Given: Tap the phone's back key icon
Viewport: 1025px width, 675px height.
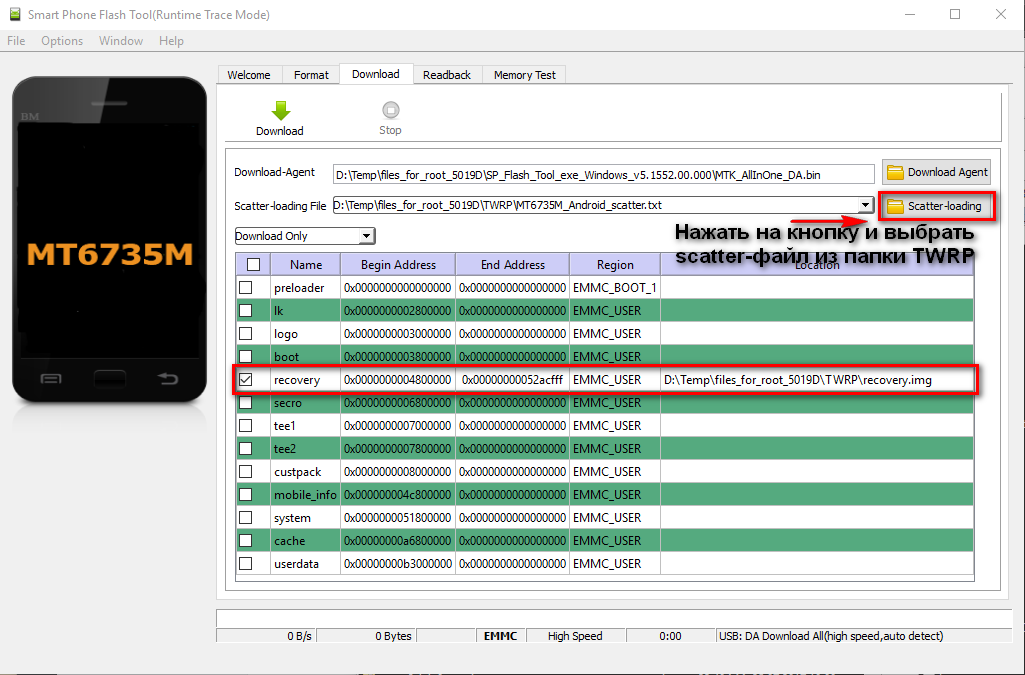Looking at the screenshot, I should coord(168,379).
